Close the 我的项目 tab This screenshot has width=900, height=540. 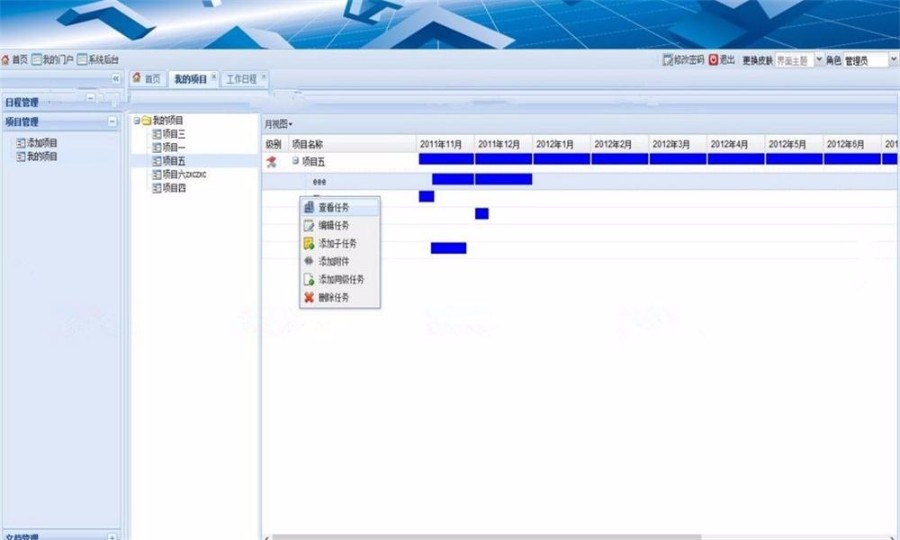point(214,76)
